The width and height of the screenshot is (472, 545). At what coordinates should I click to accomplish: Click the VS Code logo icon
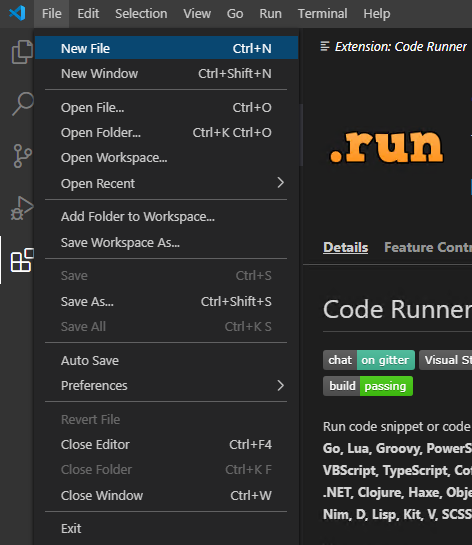point(17,14)
